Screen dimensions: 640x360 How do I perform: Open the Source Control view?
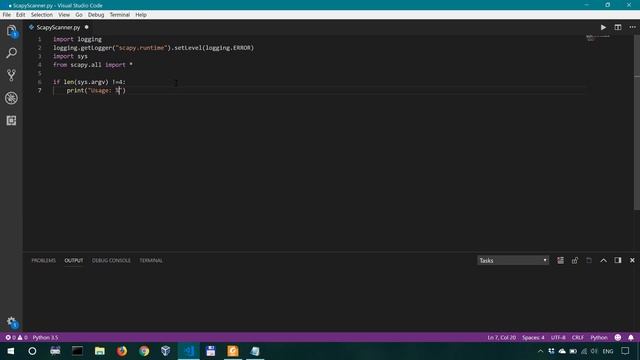point(11,75)
